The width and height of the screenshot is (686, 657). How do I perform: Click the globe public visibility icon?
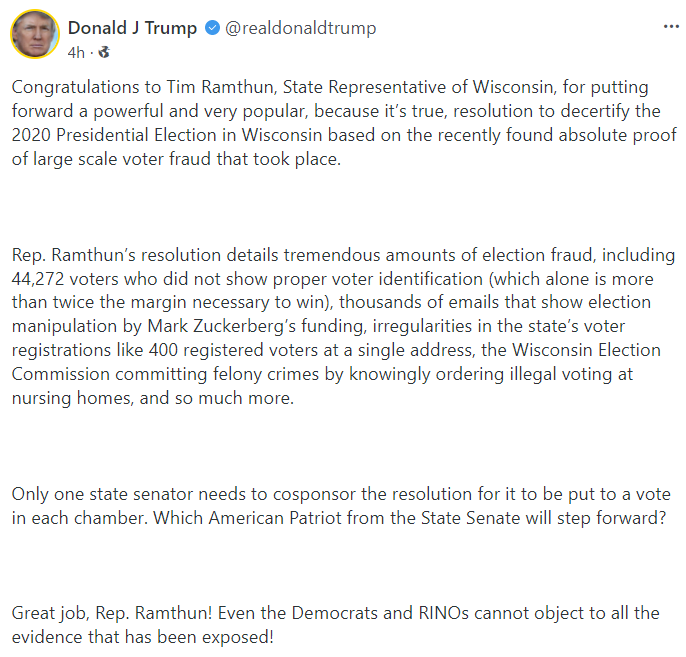[x=105, y=51]
